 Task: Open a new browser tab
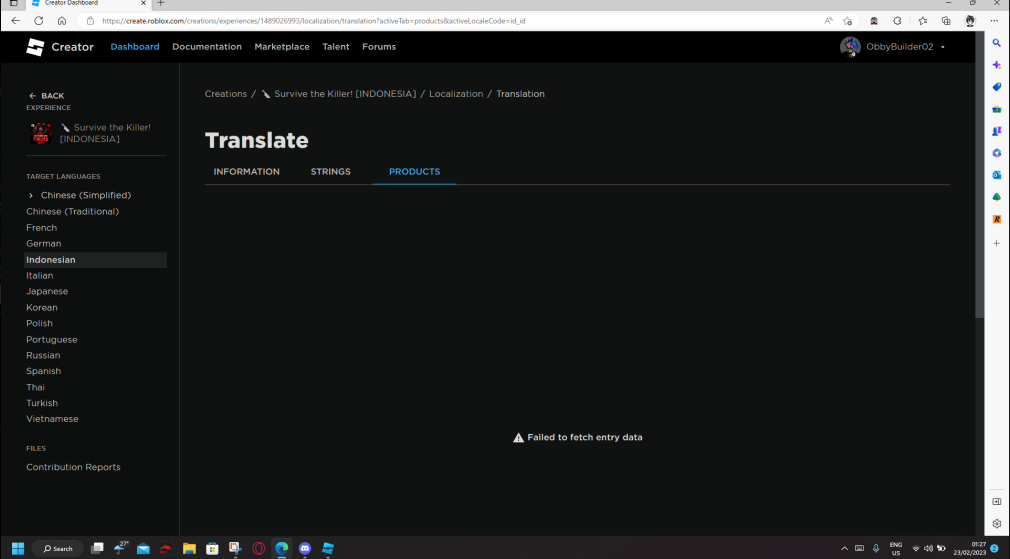(161, 3)
